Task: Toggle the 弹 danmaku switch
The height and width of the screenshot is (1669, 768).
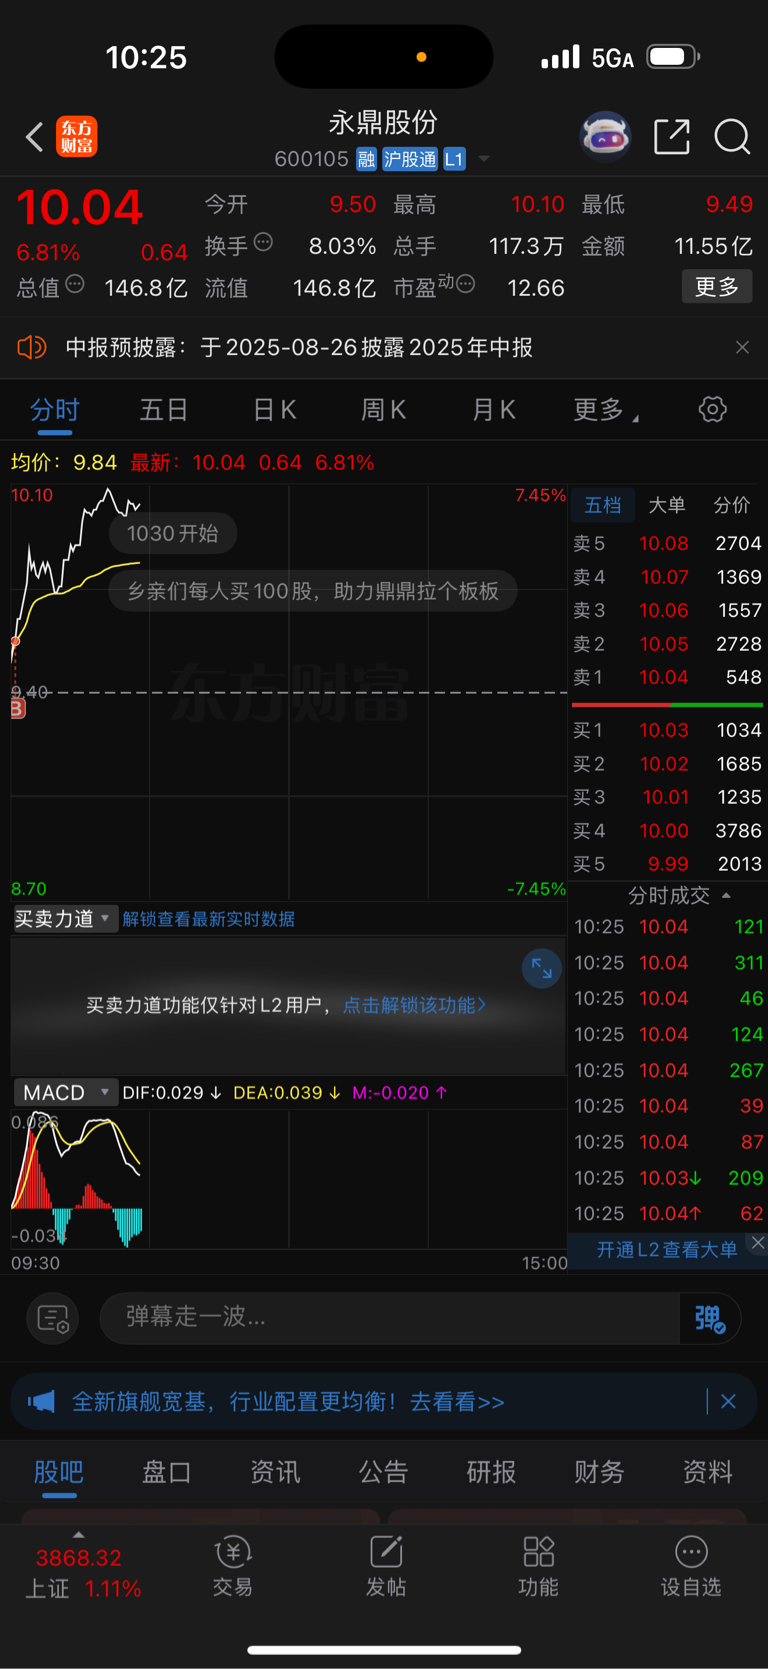Action: click(710, 1318)
